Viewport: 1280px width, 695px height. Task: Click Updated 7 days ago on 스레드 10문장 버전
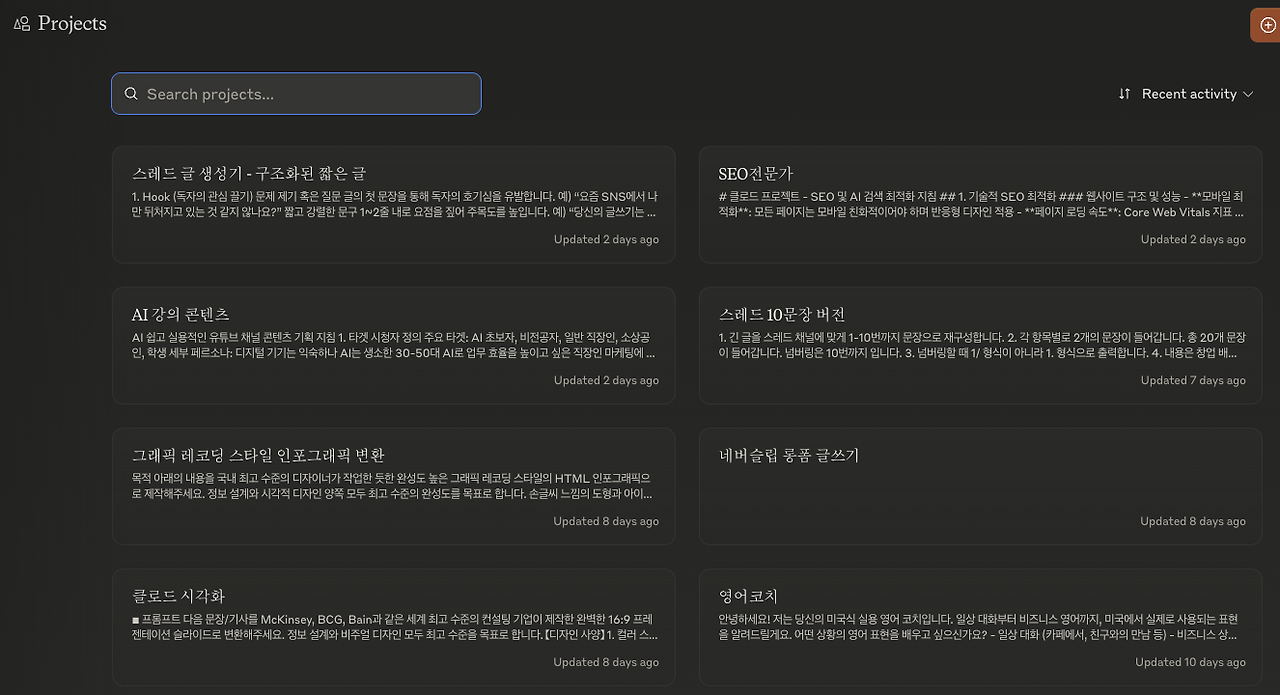[x=1193, y=380]
